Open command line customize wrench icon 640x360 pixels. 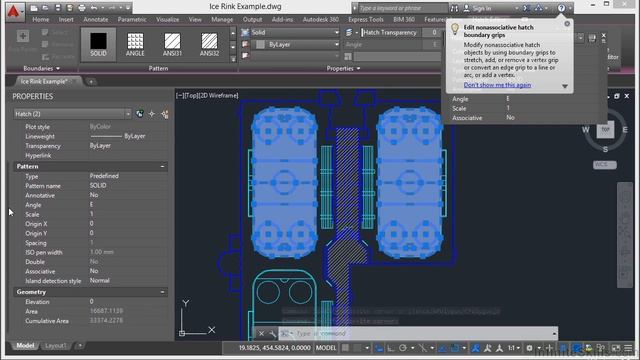[x=273, y=334]
